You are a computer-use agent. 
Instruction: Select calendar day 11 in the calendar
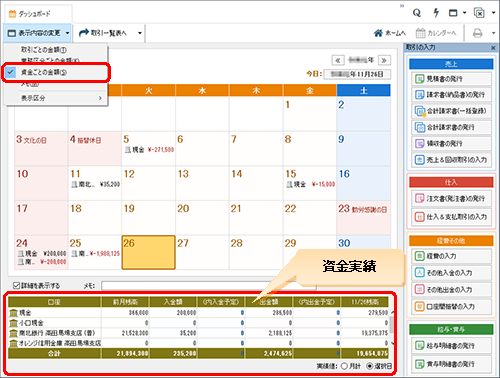pyautogui.click(x=95, y=183)
